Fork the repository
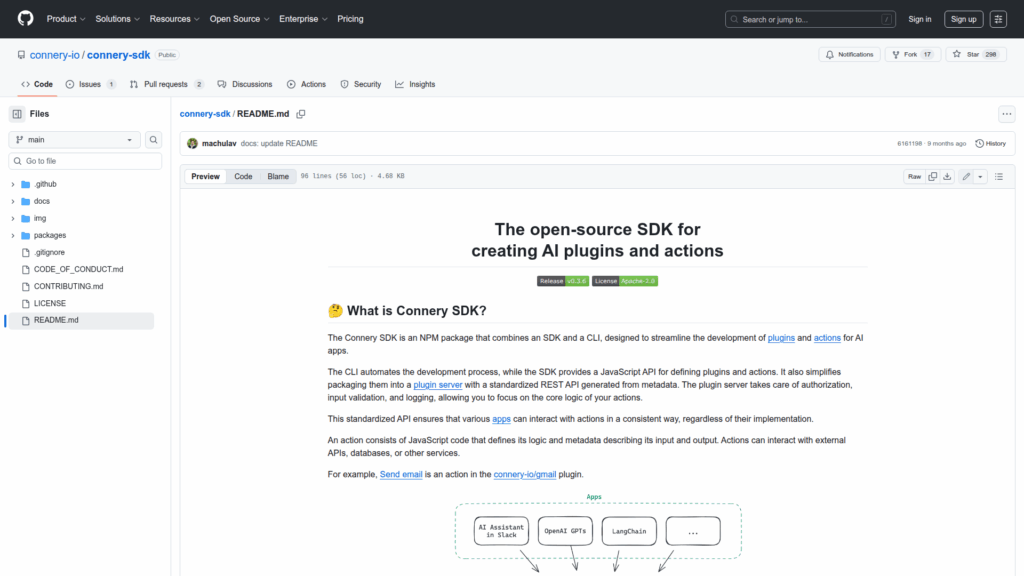Screen dimensions: 1024x576 [x=912, y=54]
